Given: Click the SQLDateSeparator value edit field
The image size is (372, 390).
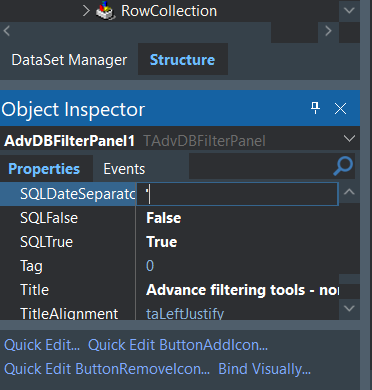Looking at the screenshot, I should [237, 194].
